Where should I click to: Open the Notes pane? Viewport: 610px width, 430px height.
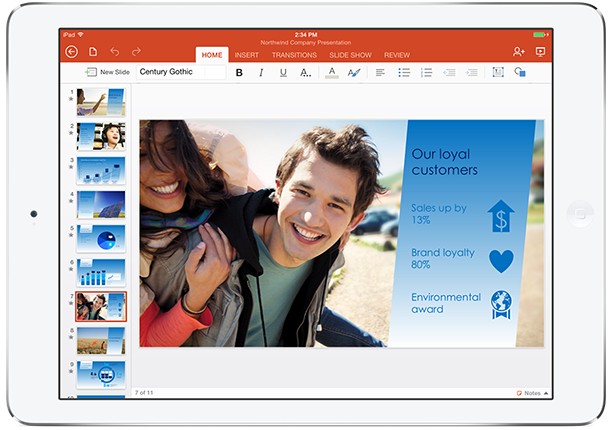click(x=533, y=393)
